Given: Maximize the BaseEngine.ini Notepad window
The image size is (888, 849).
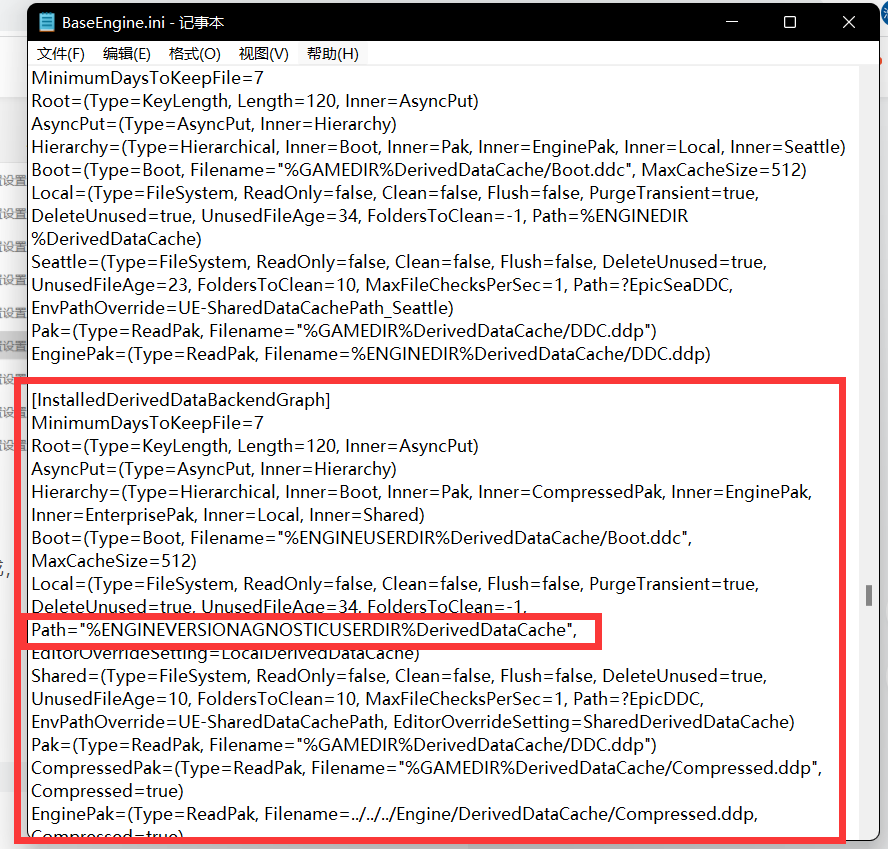Looking at the screenshot, I should click(789, 22).
